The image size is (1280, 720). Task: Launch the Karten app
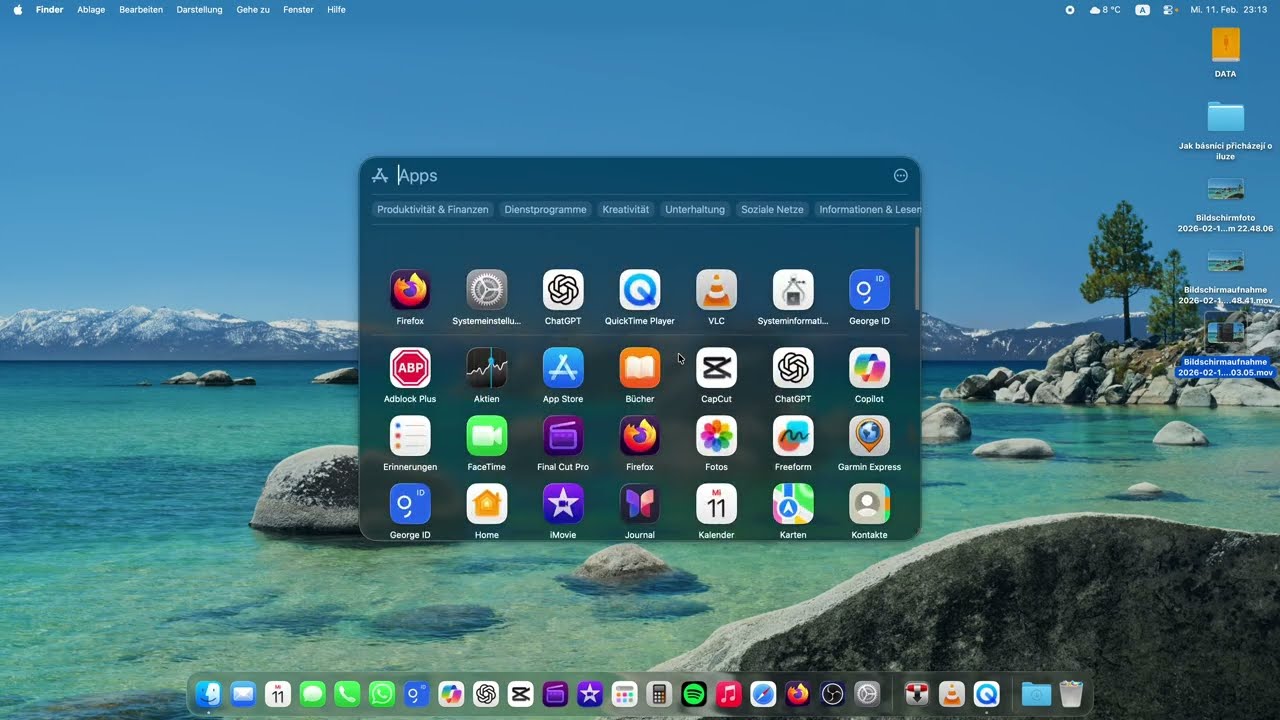[x=793, y=504]
